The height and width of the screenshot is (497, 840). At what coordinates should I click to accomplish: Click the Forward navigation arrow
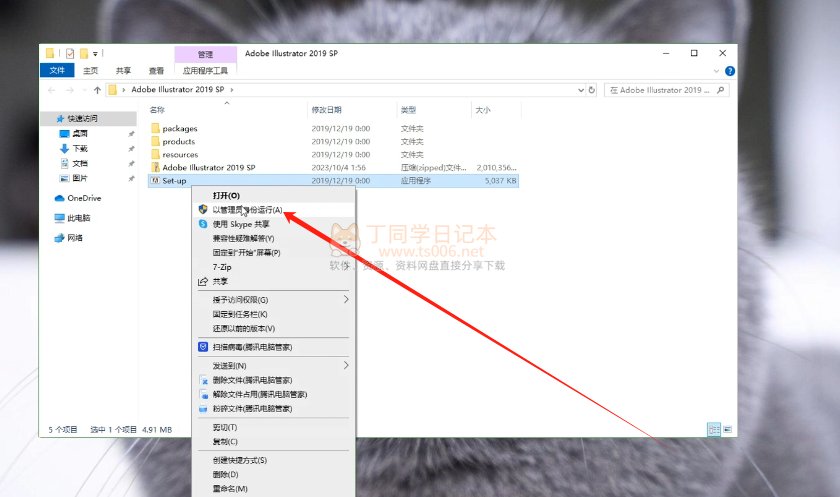(x=70, y=90)
